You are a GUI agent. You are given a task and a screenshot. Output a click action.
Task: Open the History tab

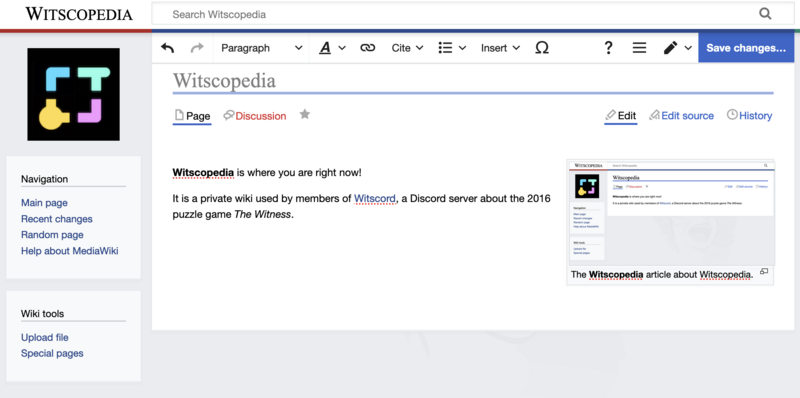click(749, 116)
